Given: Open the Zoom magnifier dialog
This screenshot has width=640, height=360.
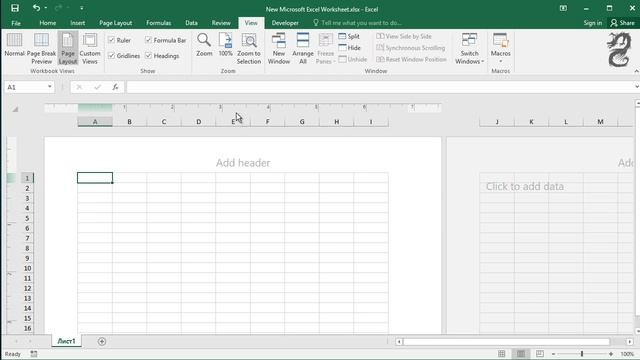Looking at the screenshot, I should 204,45.
